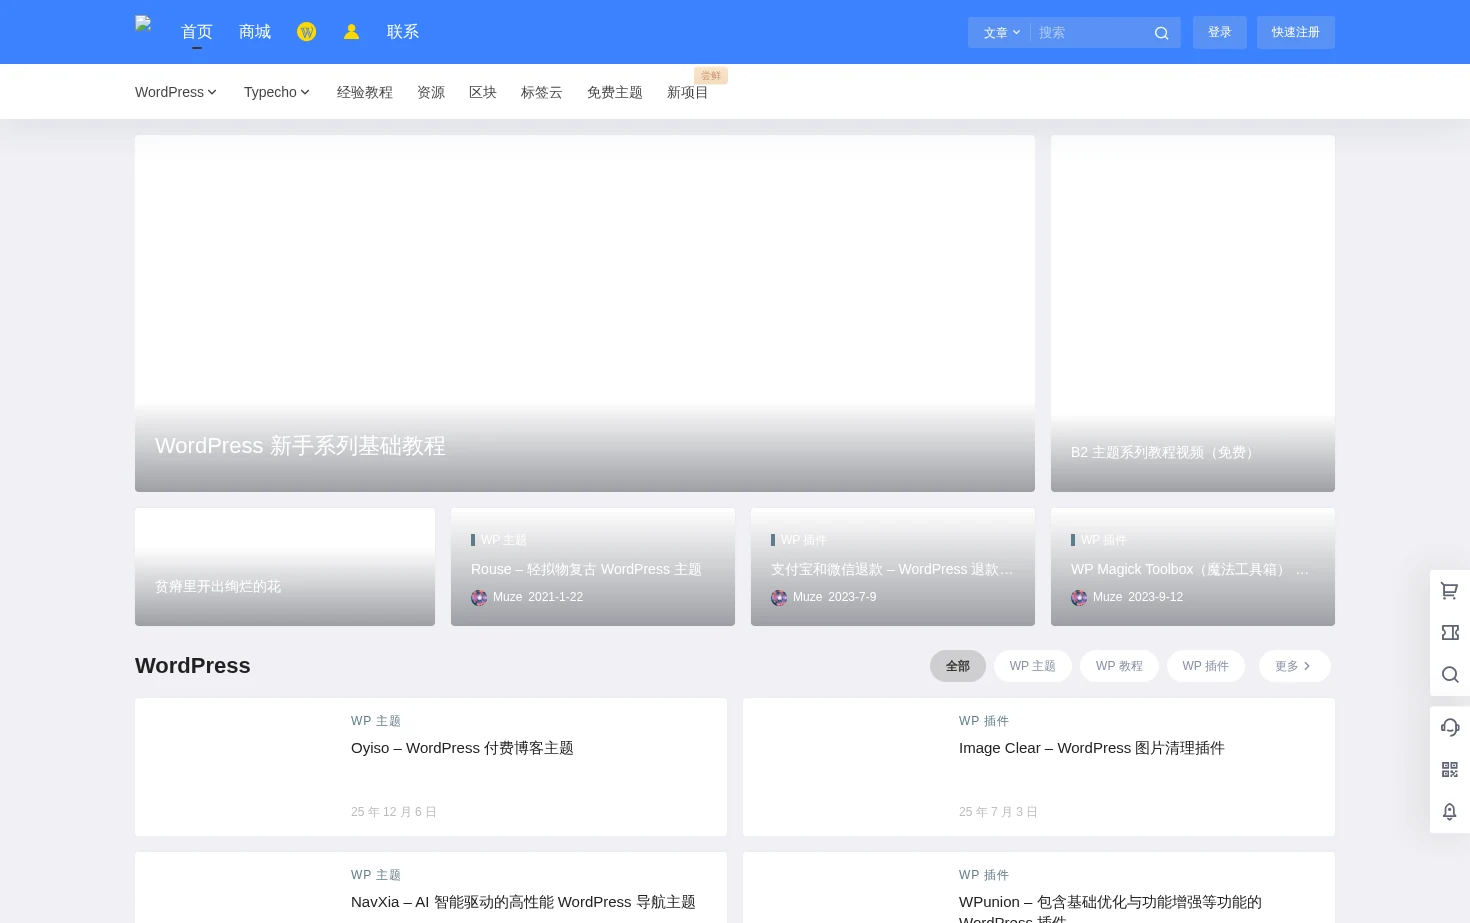This screenshot has height=923, width=1470.
Task: Click WP 插件 category above WPunion
Action: (984, 875)
